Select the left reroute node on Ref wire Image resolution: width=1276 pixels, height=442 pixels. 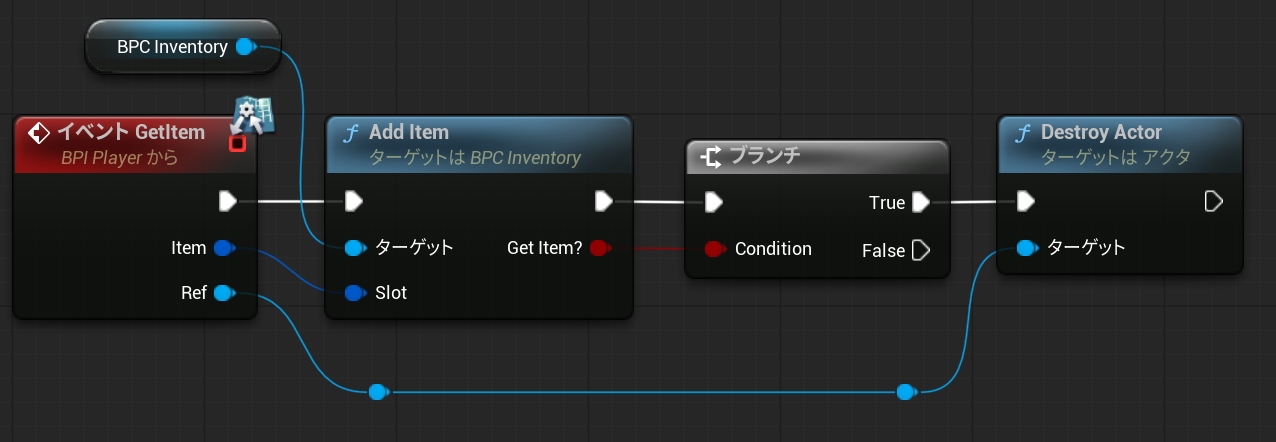377,392
